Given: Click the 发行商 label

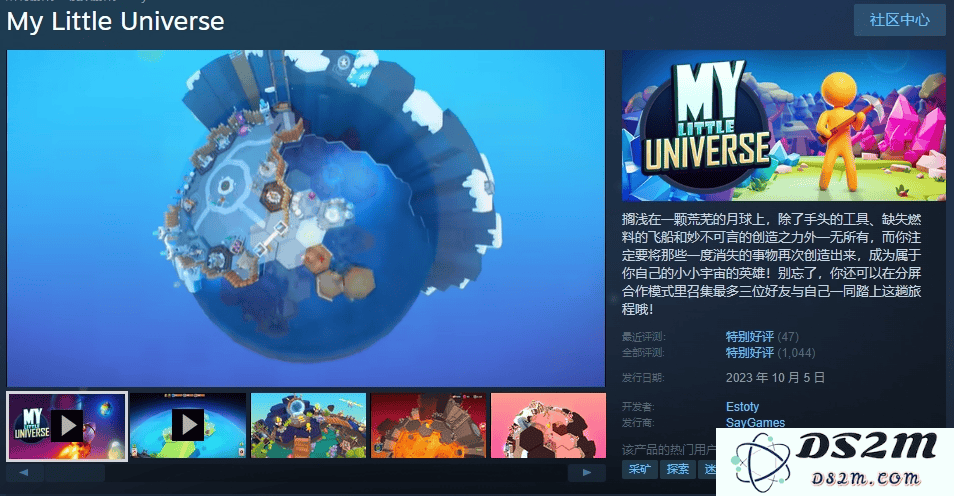Looking at the screenshot, I should pos(638,422).
